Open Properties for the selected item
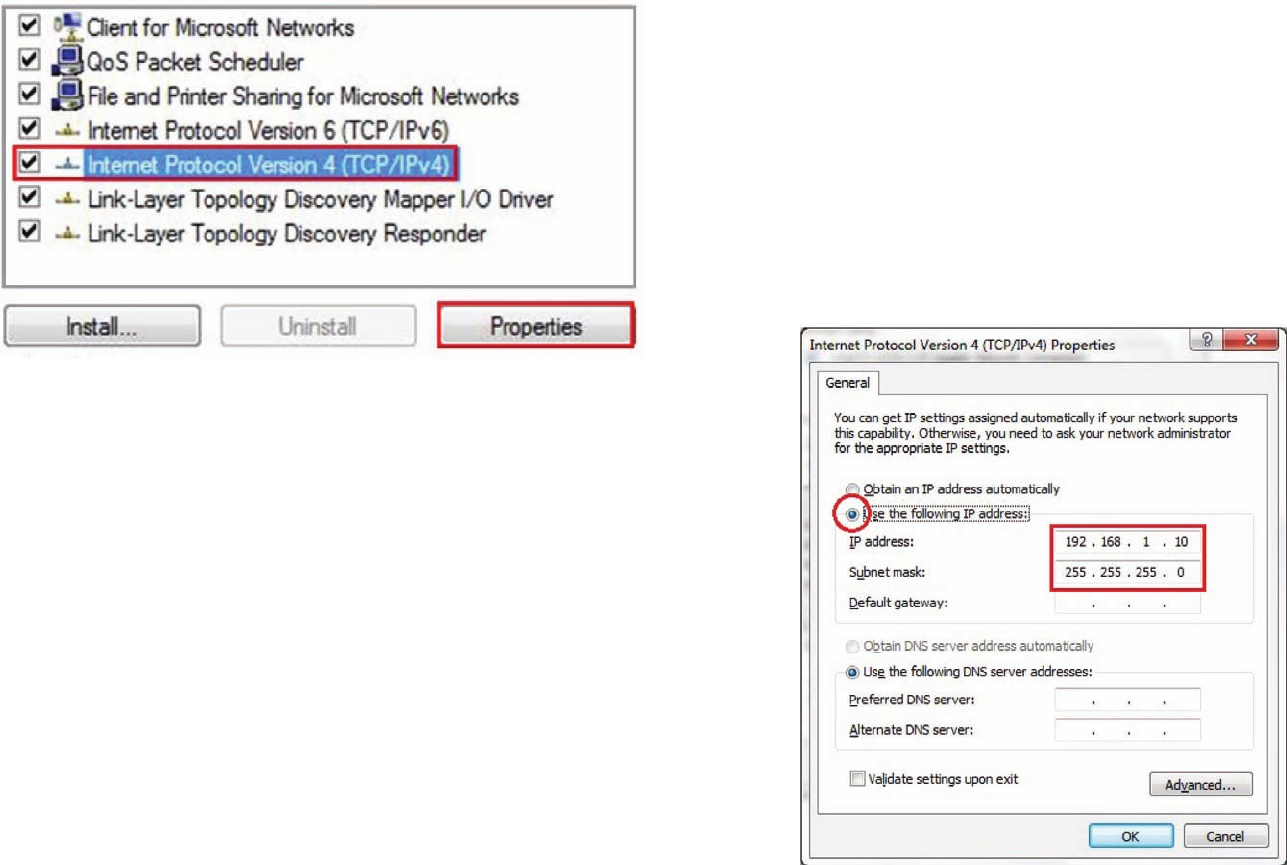The width and height of the screenshot is (1287, 865). (536, 326)
